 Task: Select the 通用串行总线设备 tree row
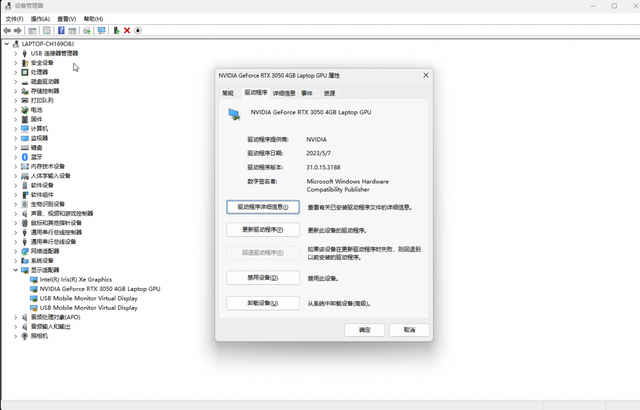[53, 242]
